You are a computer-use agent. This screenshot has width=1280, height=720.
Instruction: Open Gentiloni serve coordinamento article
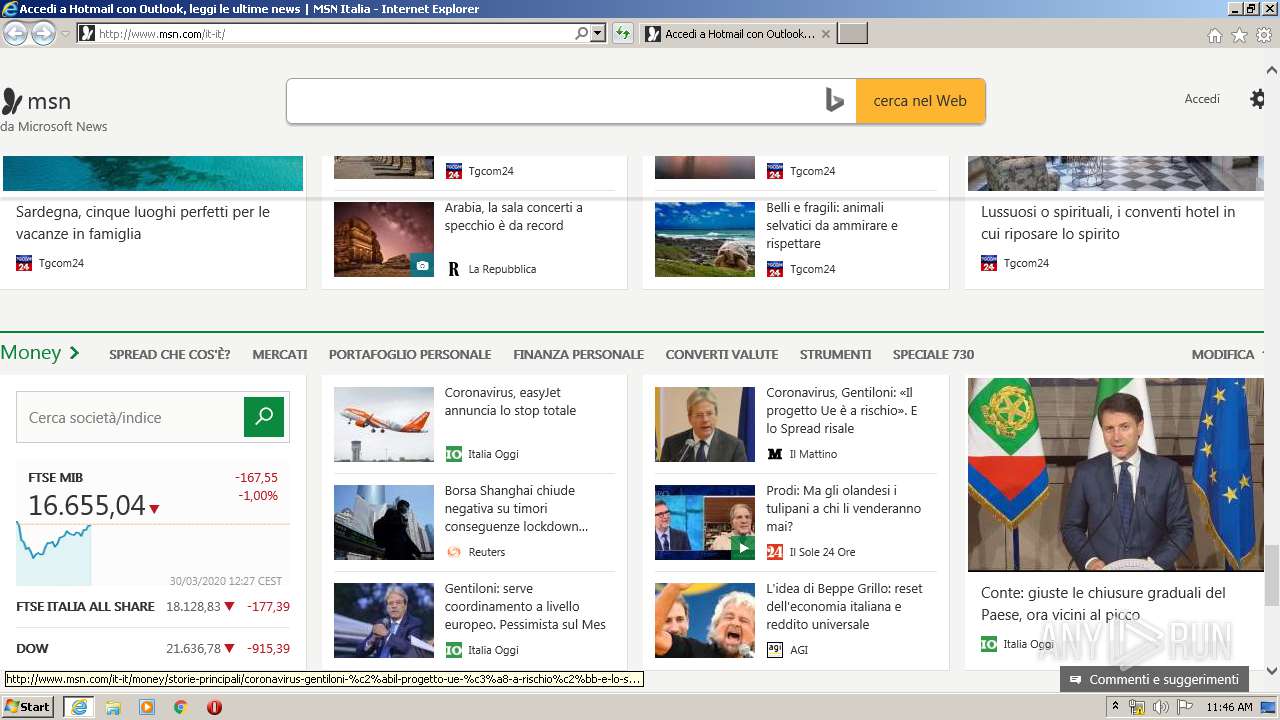click(x=525, y=606)
